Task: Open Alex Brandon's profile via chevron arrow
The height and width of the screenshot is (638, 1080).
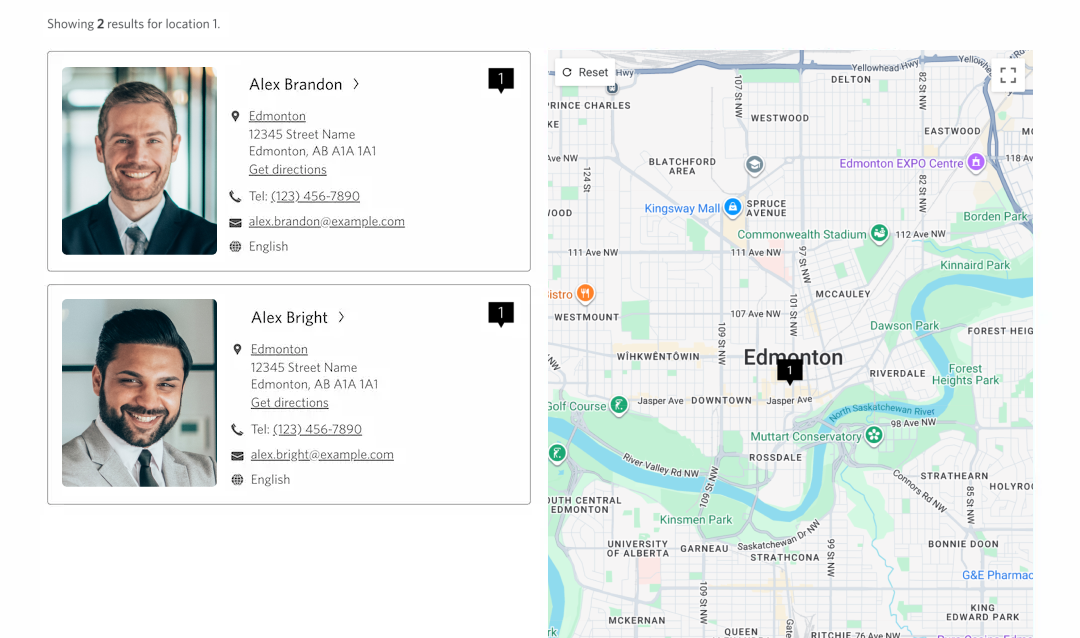Action: point(356,85)
